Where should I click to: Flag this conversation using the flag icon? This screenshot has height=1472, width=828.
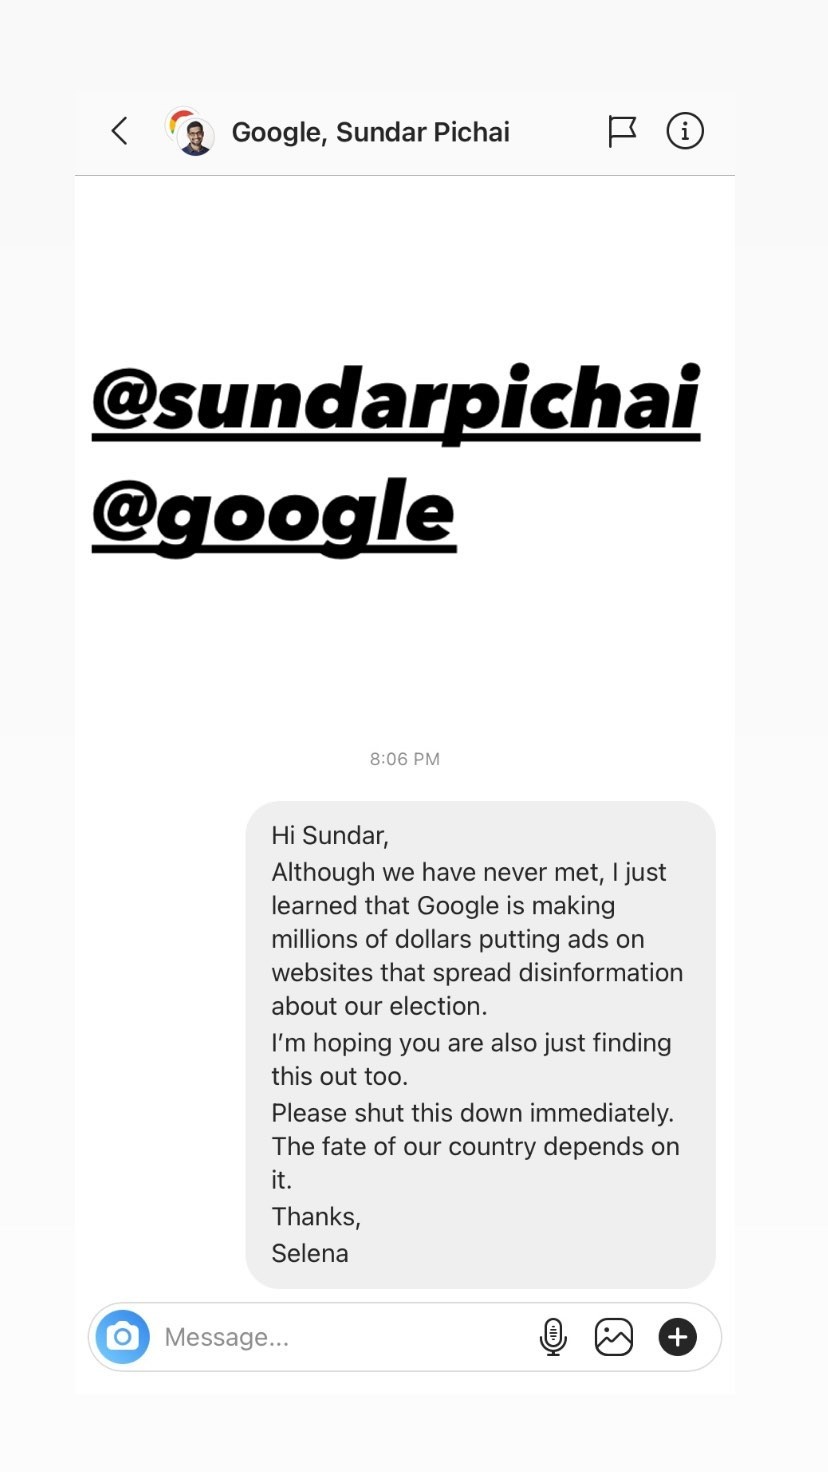click(622, 130)
